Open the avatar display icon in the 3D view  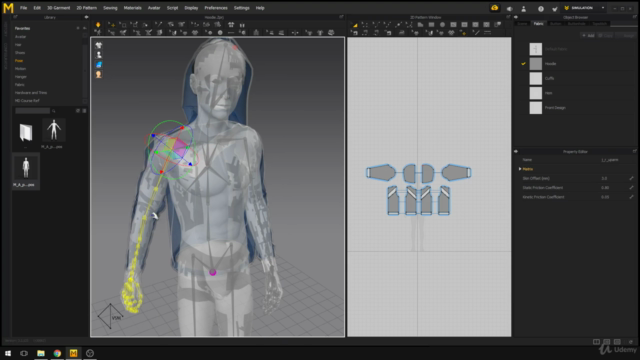click(98, 55)
